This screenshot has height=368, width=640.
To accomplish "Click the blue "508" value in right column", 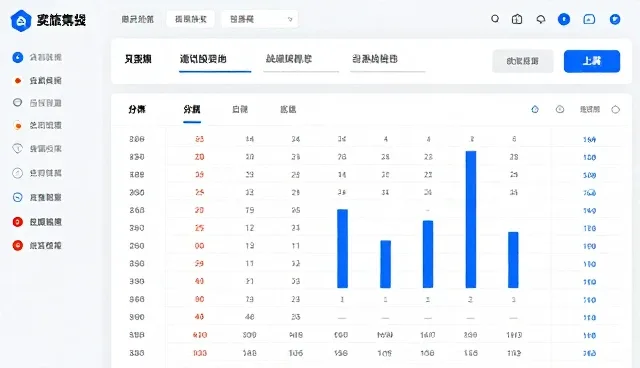I will click(x=589, y=175).
